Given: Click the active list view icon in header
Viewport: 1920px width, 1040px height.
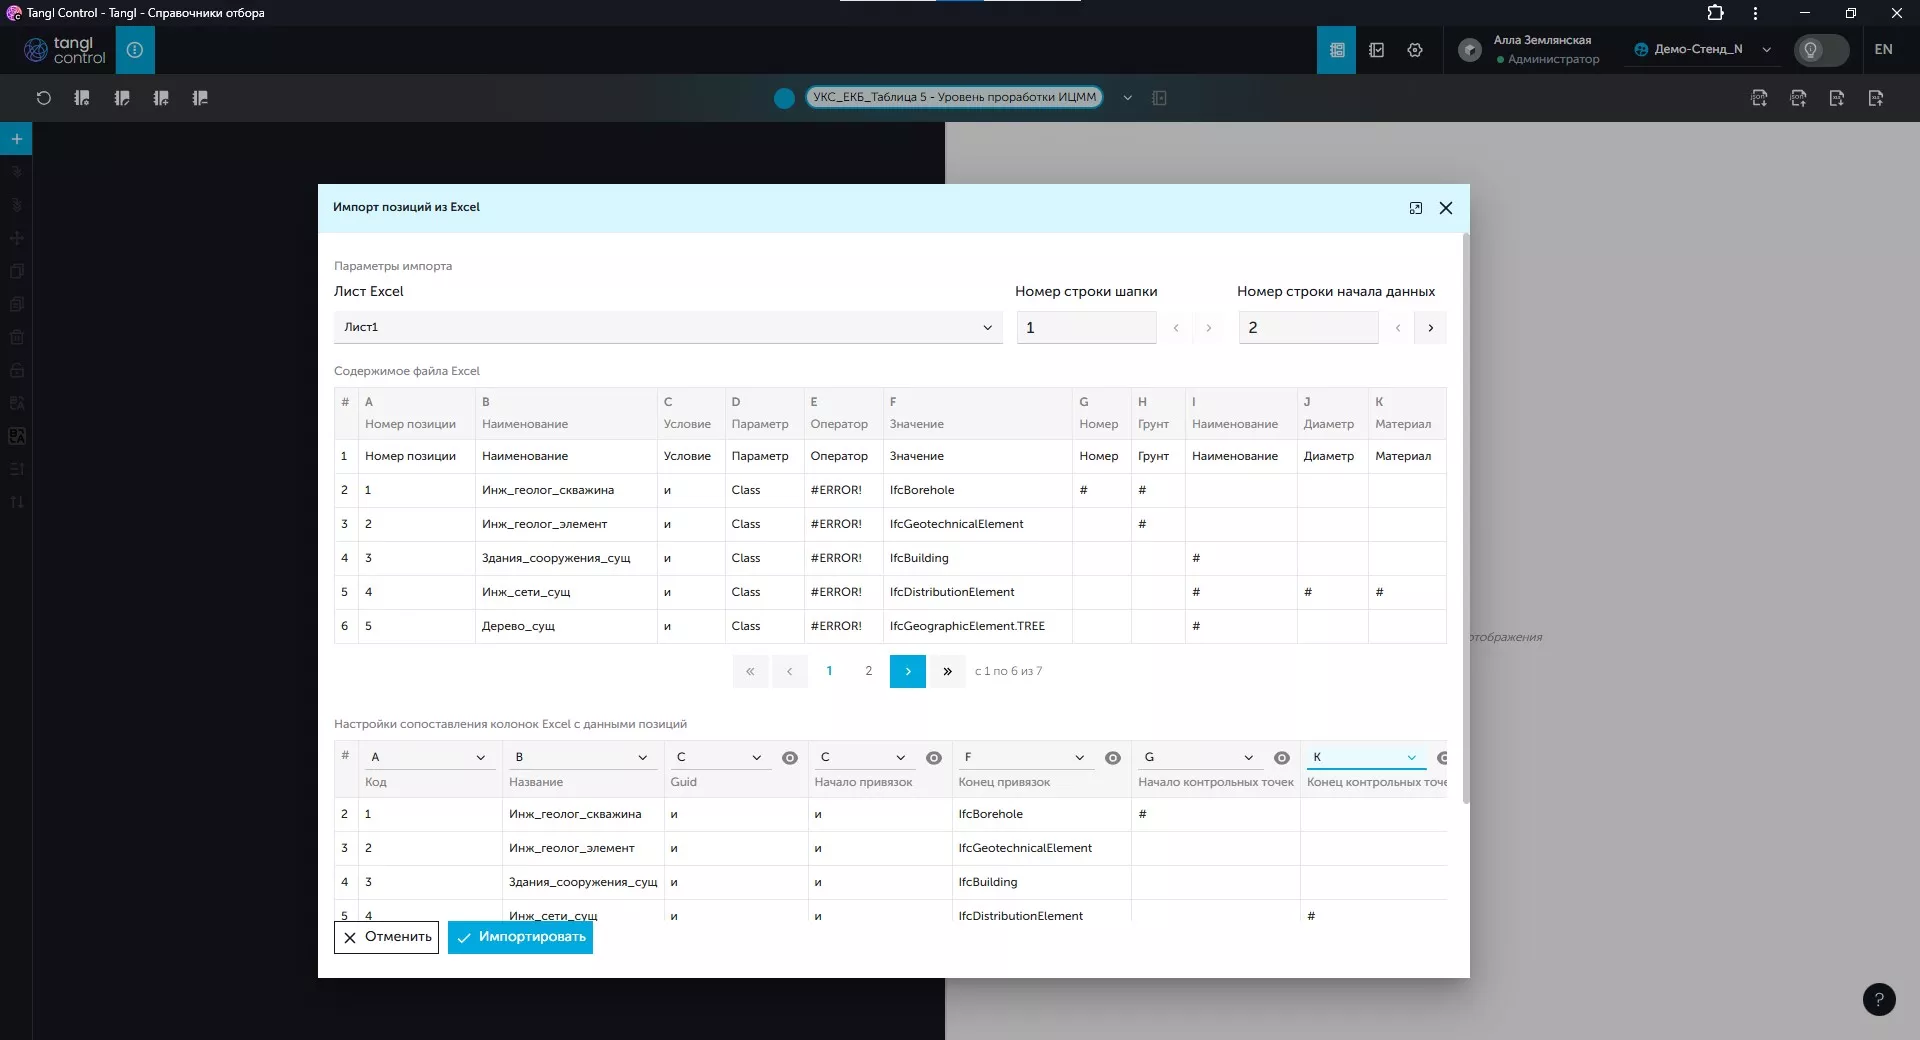Looking at the screenshot, I should [x=1336, y=50].
